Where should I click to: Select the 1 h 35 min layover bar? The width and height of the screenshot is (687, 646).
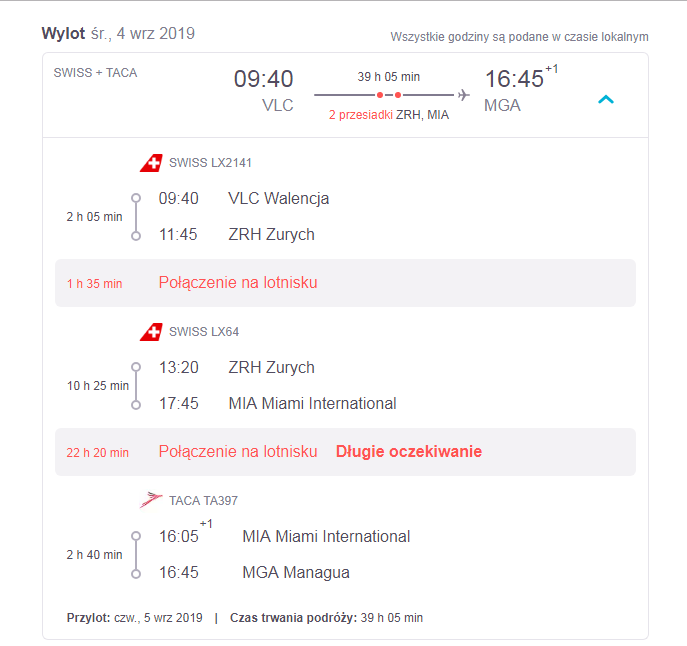(345, 283)
